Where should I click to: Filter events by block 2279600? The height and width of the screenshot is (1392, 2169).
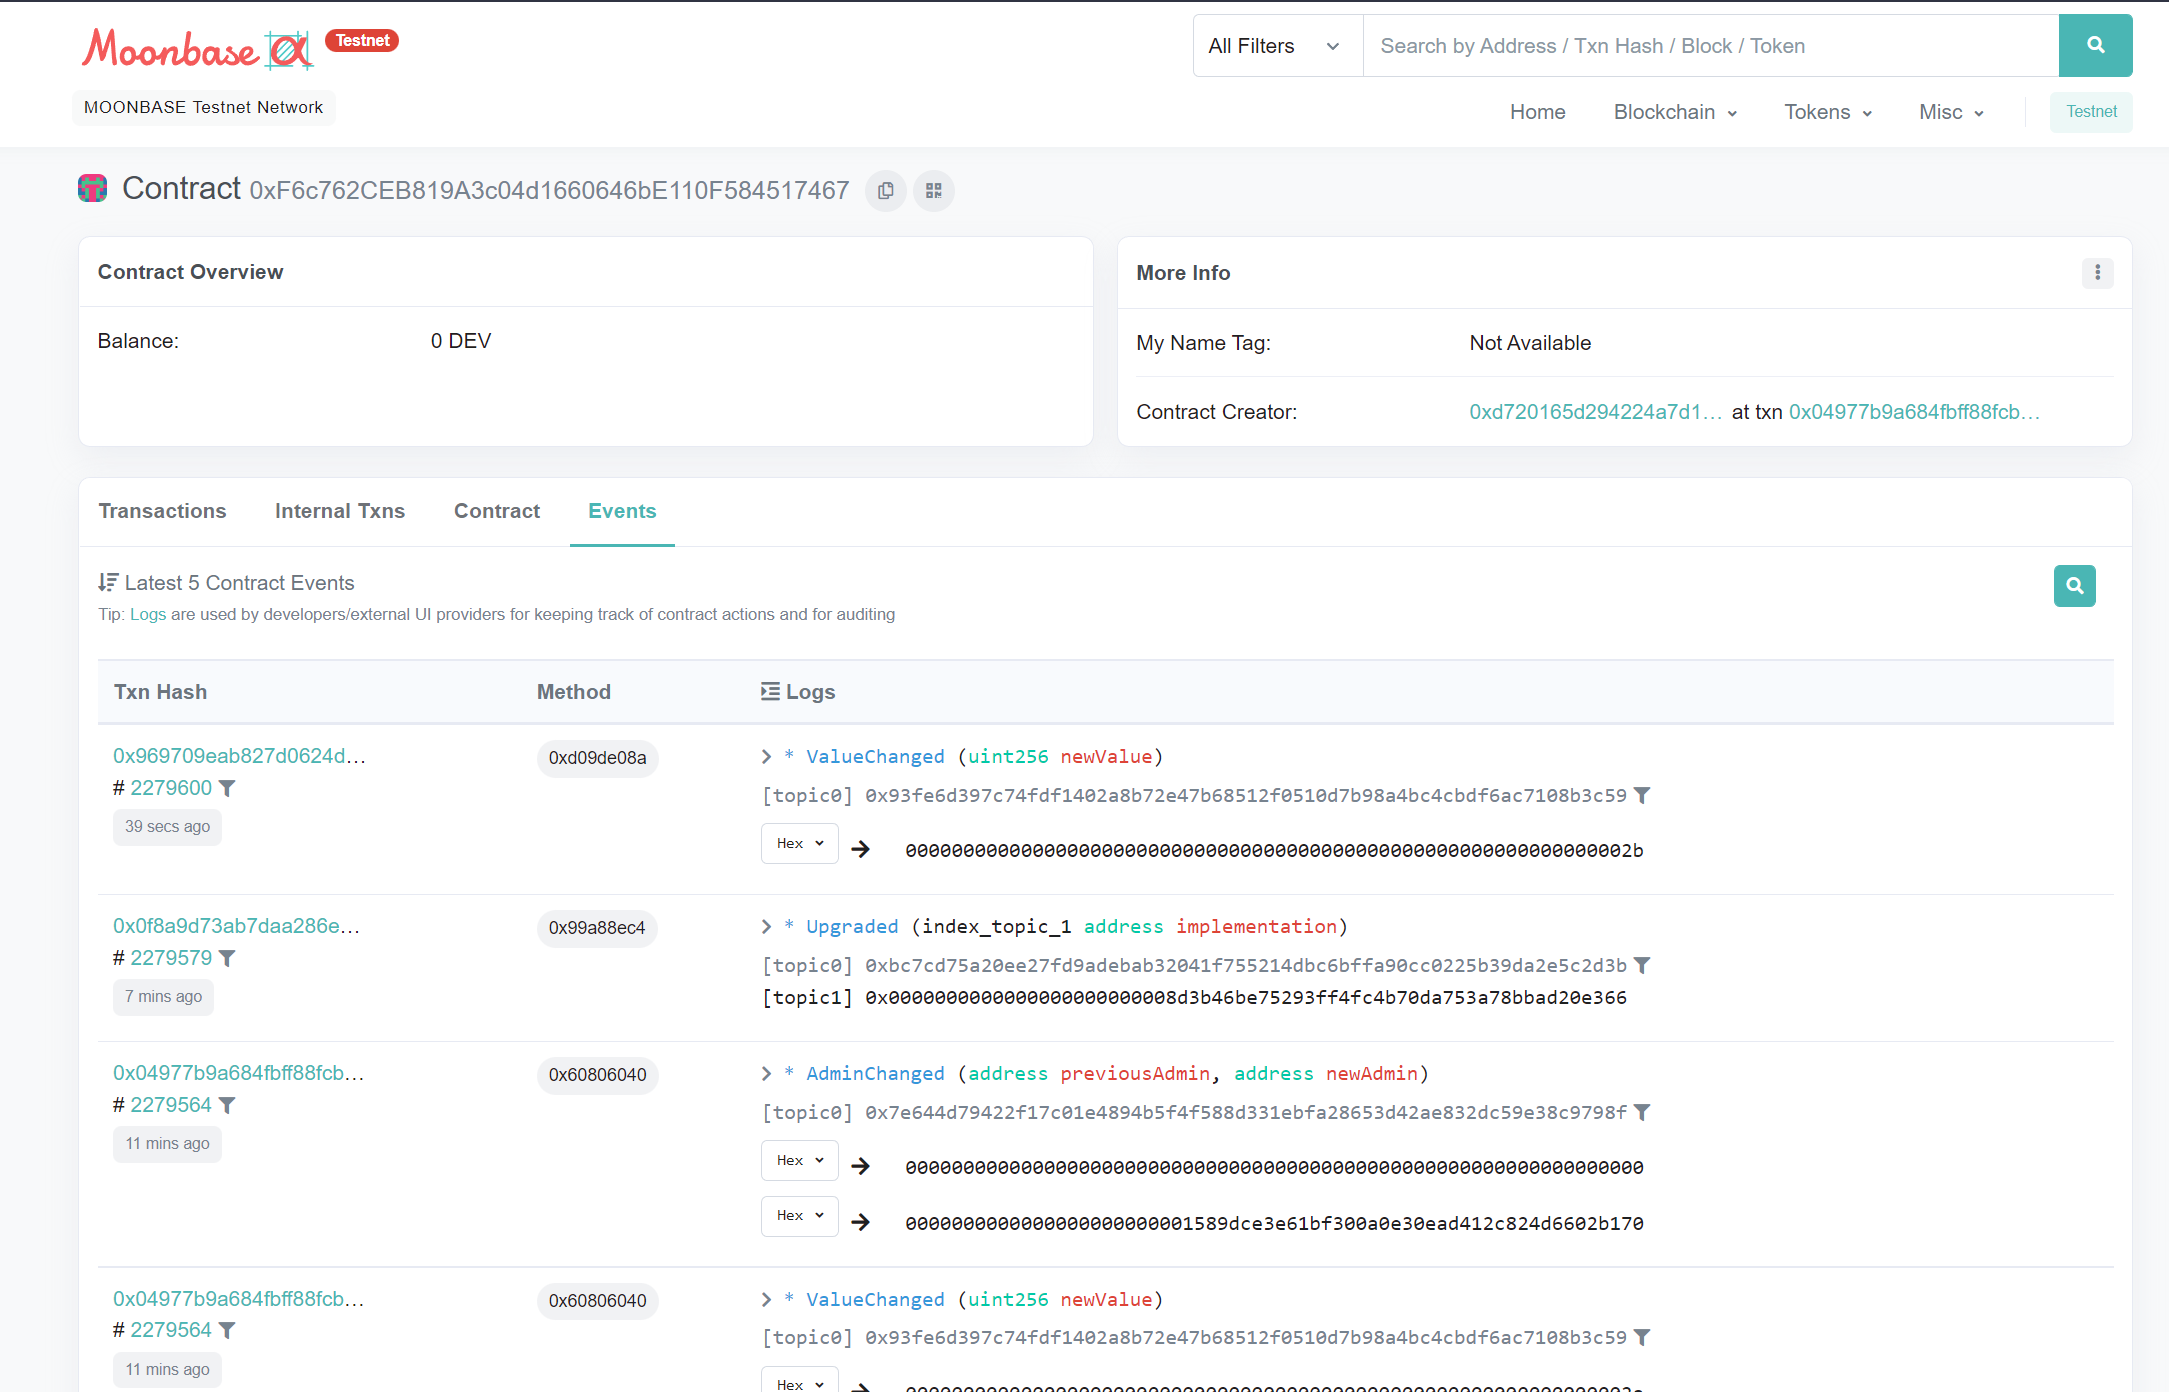coord(228,789)
